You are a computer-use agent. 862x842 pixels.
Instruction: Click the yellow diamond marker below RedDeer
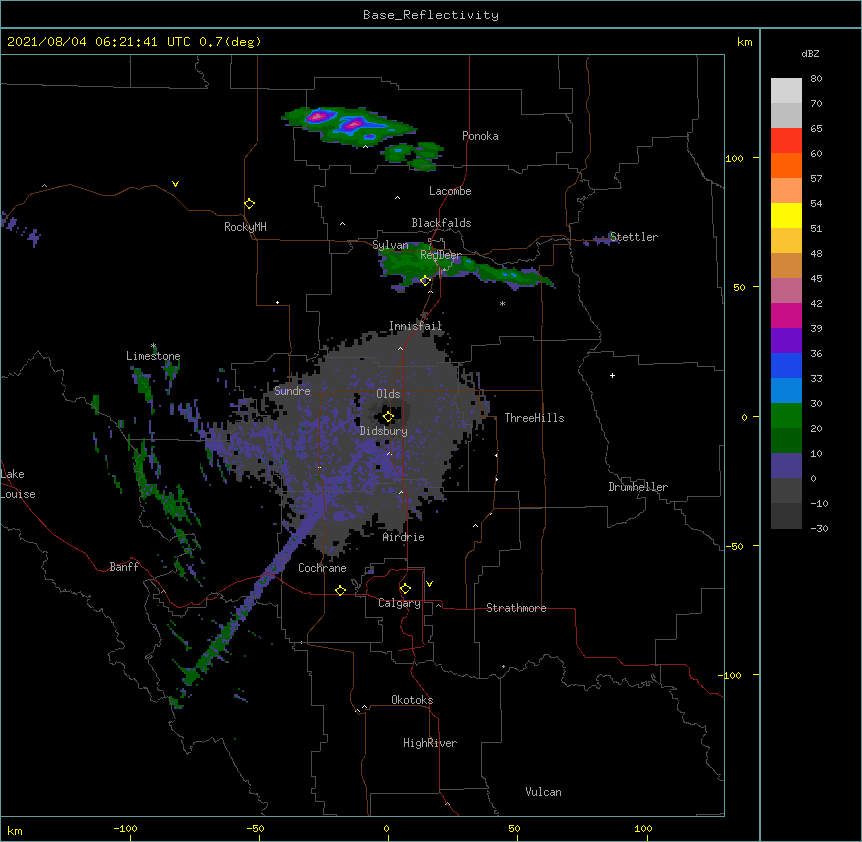click(x=425, y=281)
